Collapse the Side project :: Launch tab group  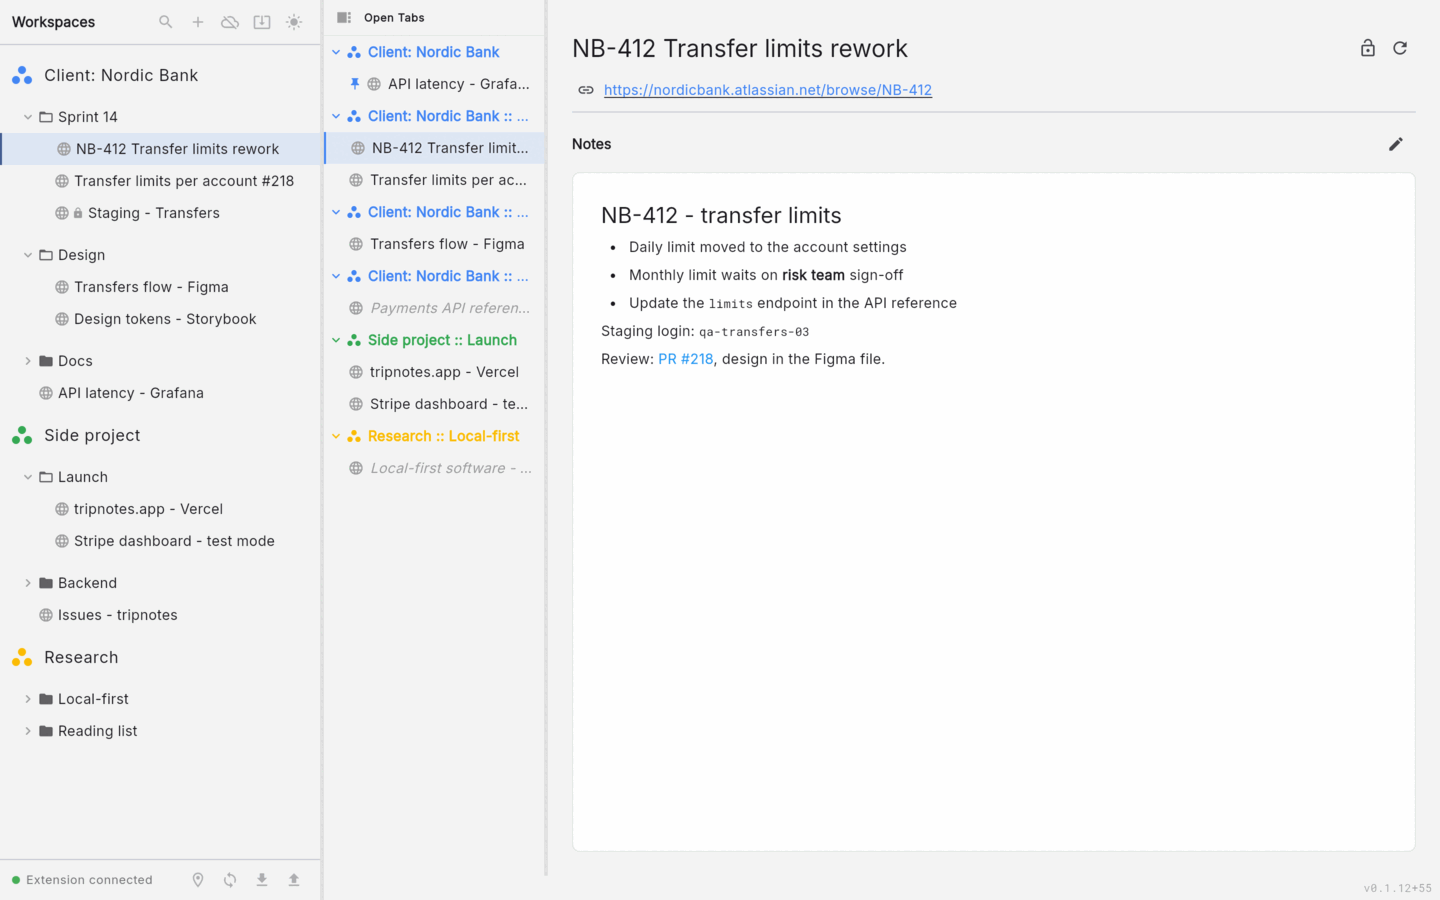click(336, 340)
